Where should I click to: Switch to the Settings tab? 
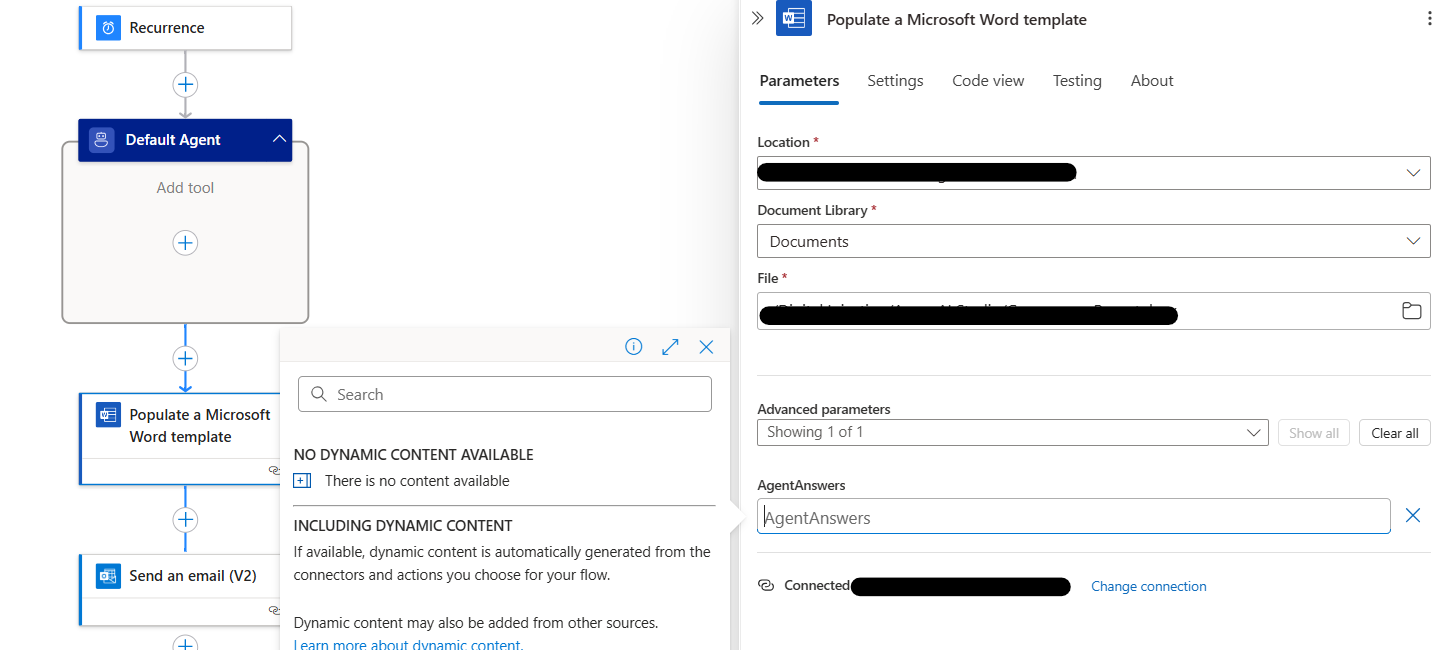point(895,81)
